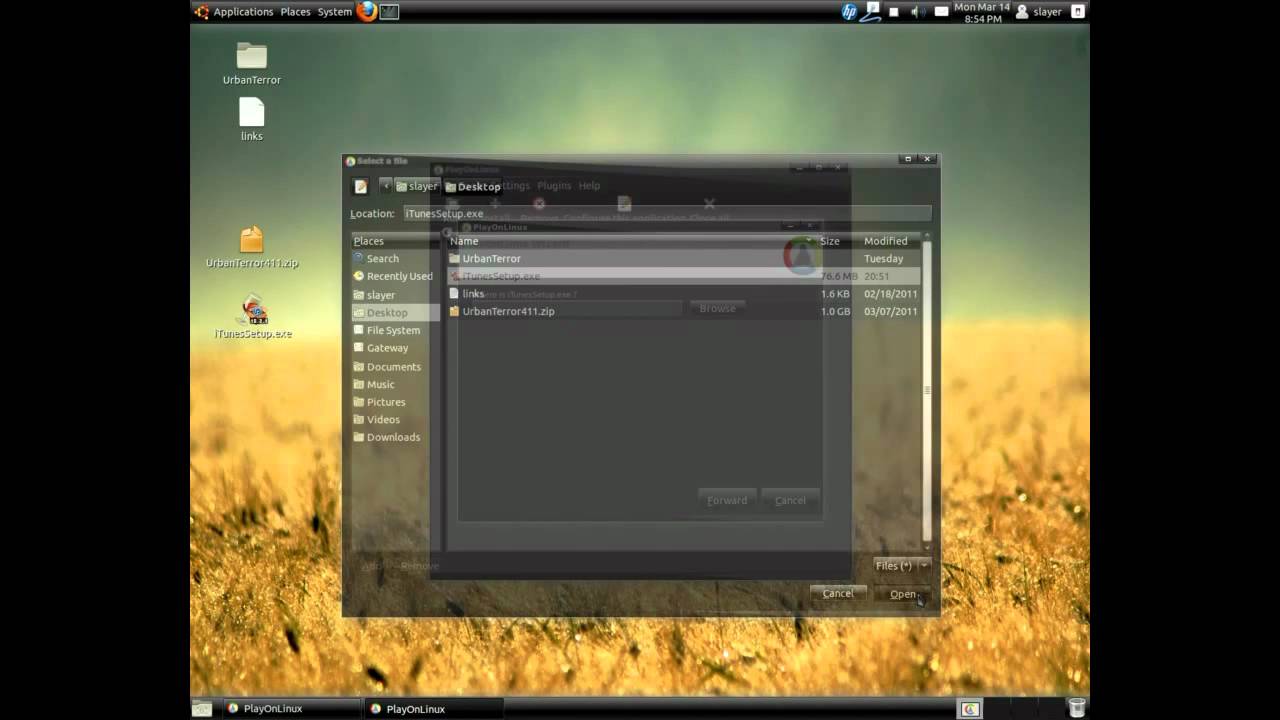Click the date and time clock
The width and height of the screenshot is (1280, 720).
[x=982, y=12]
